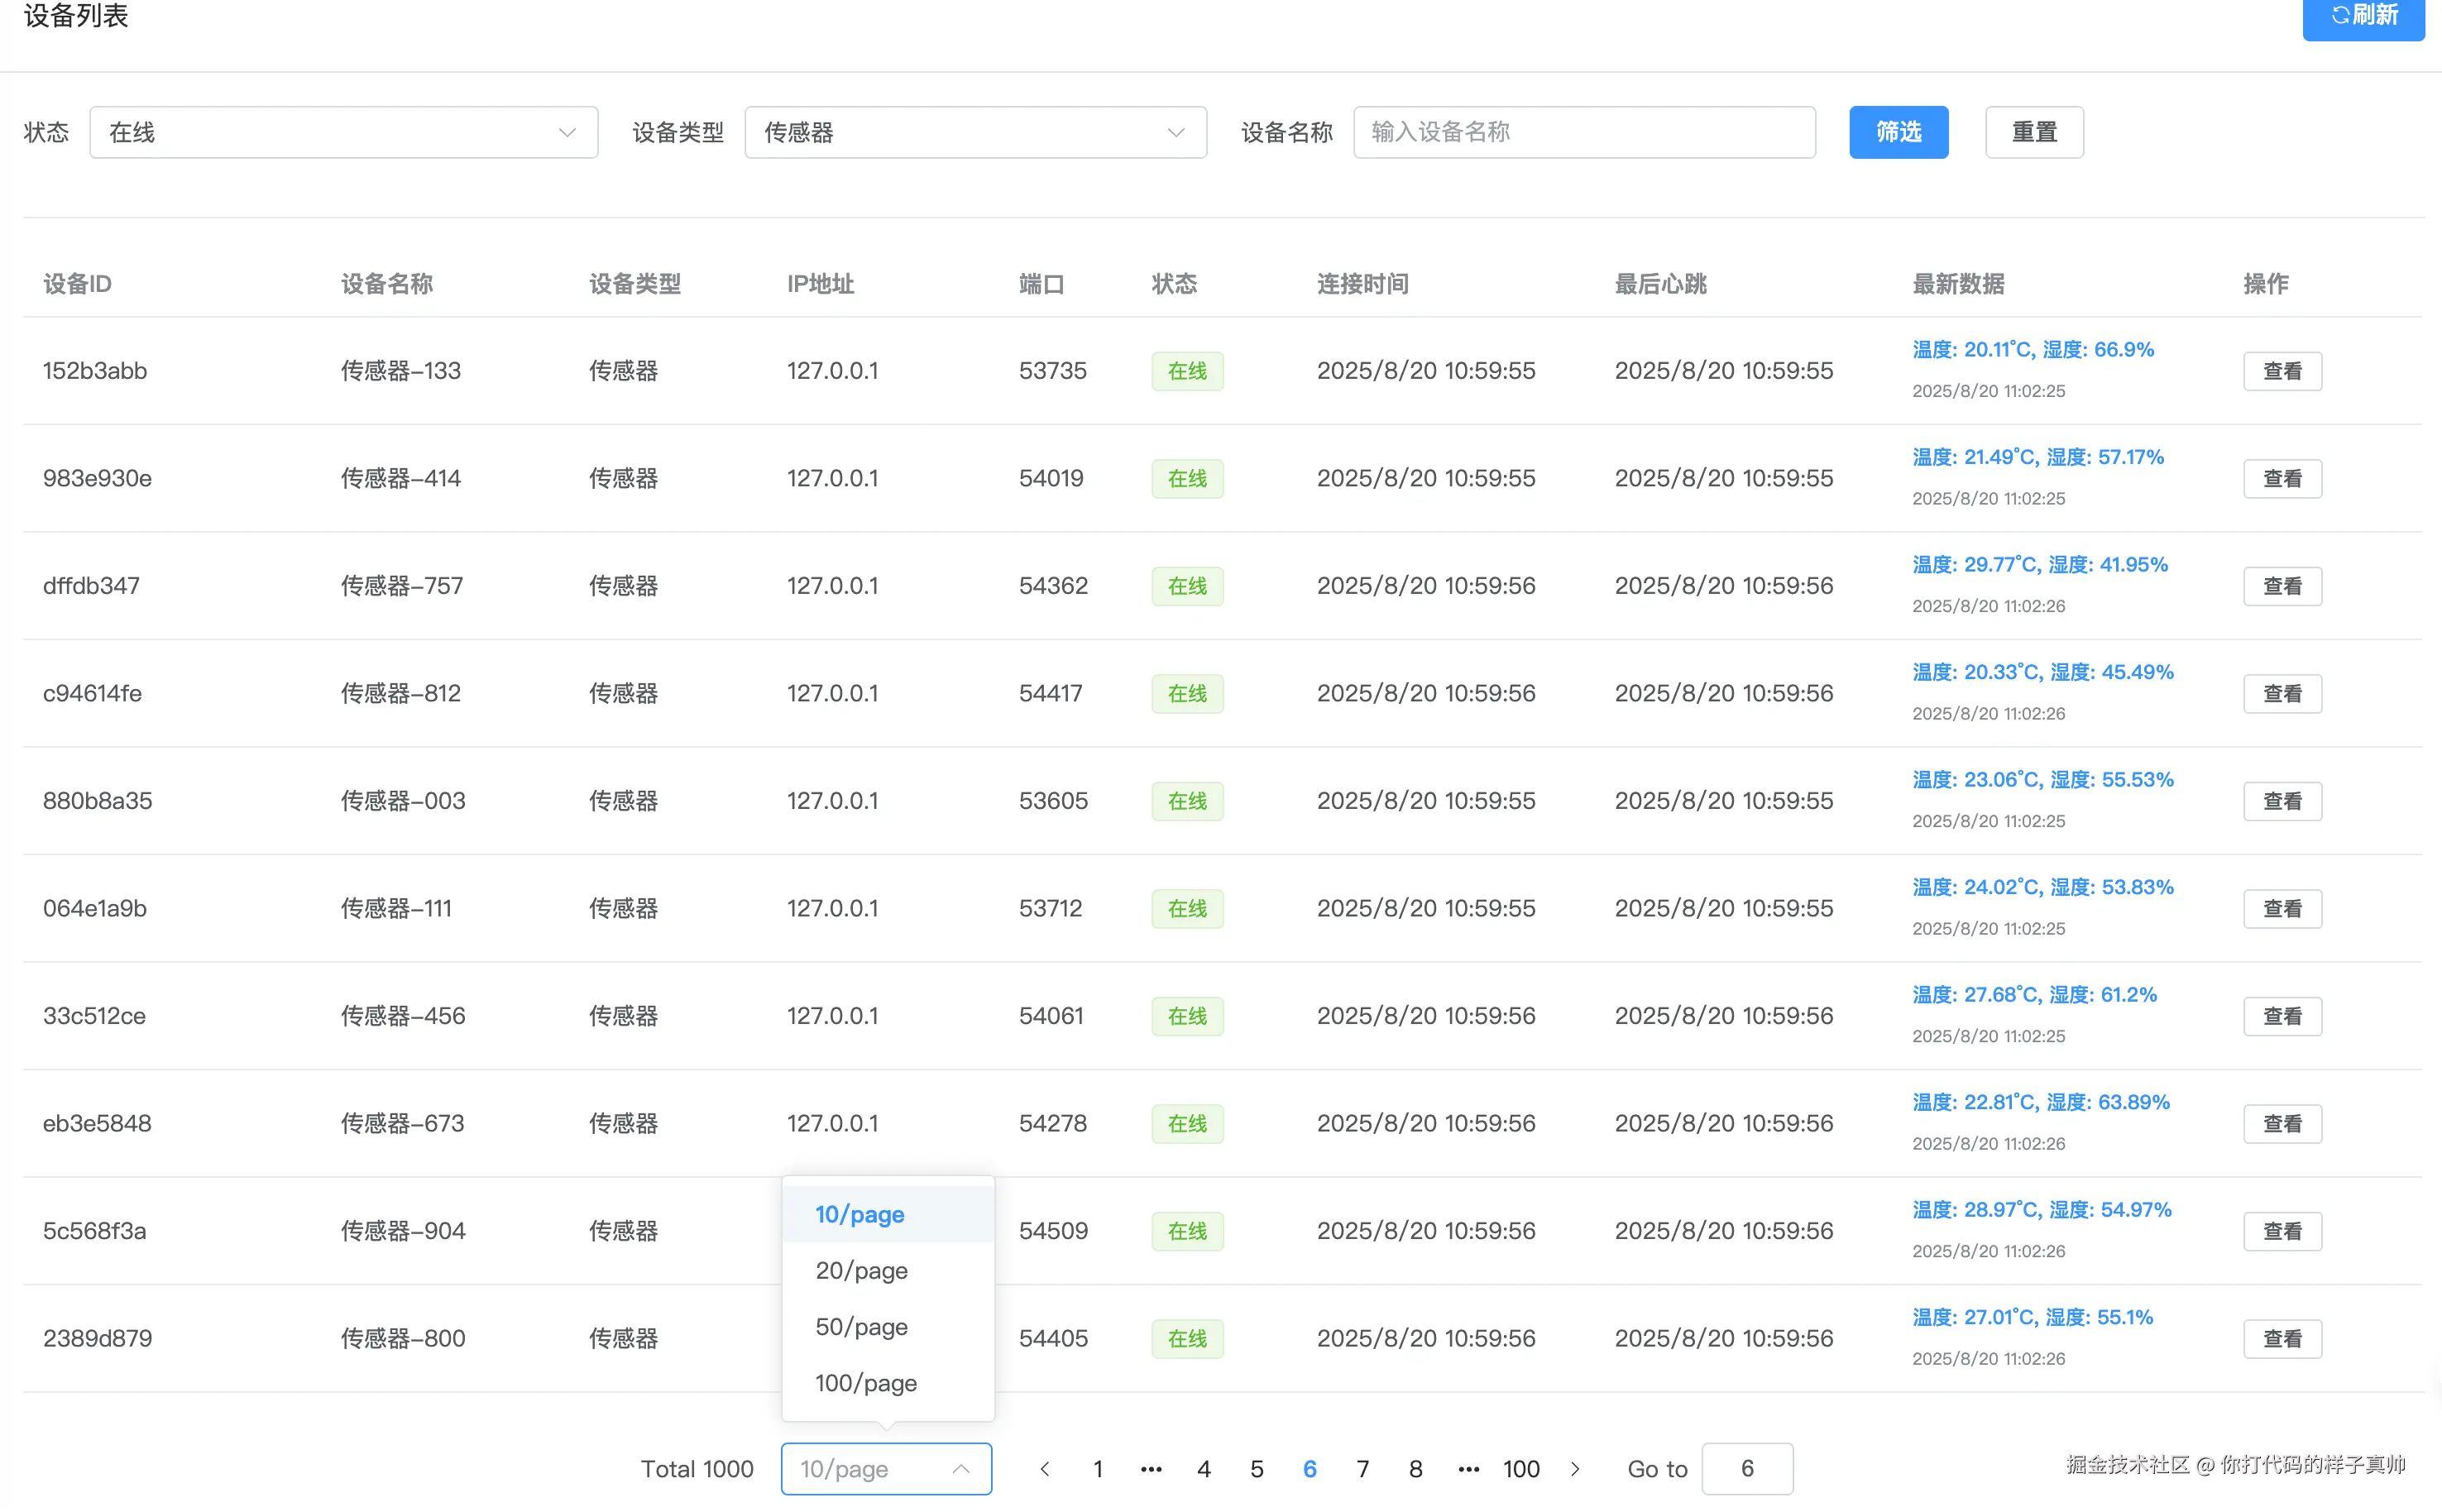Open temperature data link for 传感器-757
The image size is (2442, 1512).
2040,563
